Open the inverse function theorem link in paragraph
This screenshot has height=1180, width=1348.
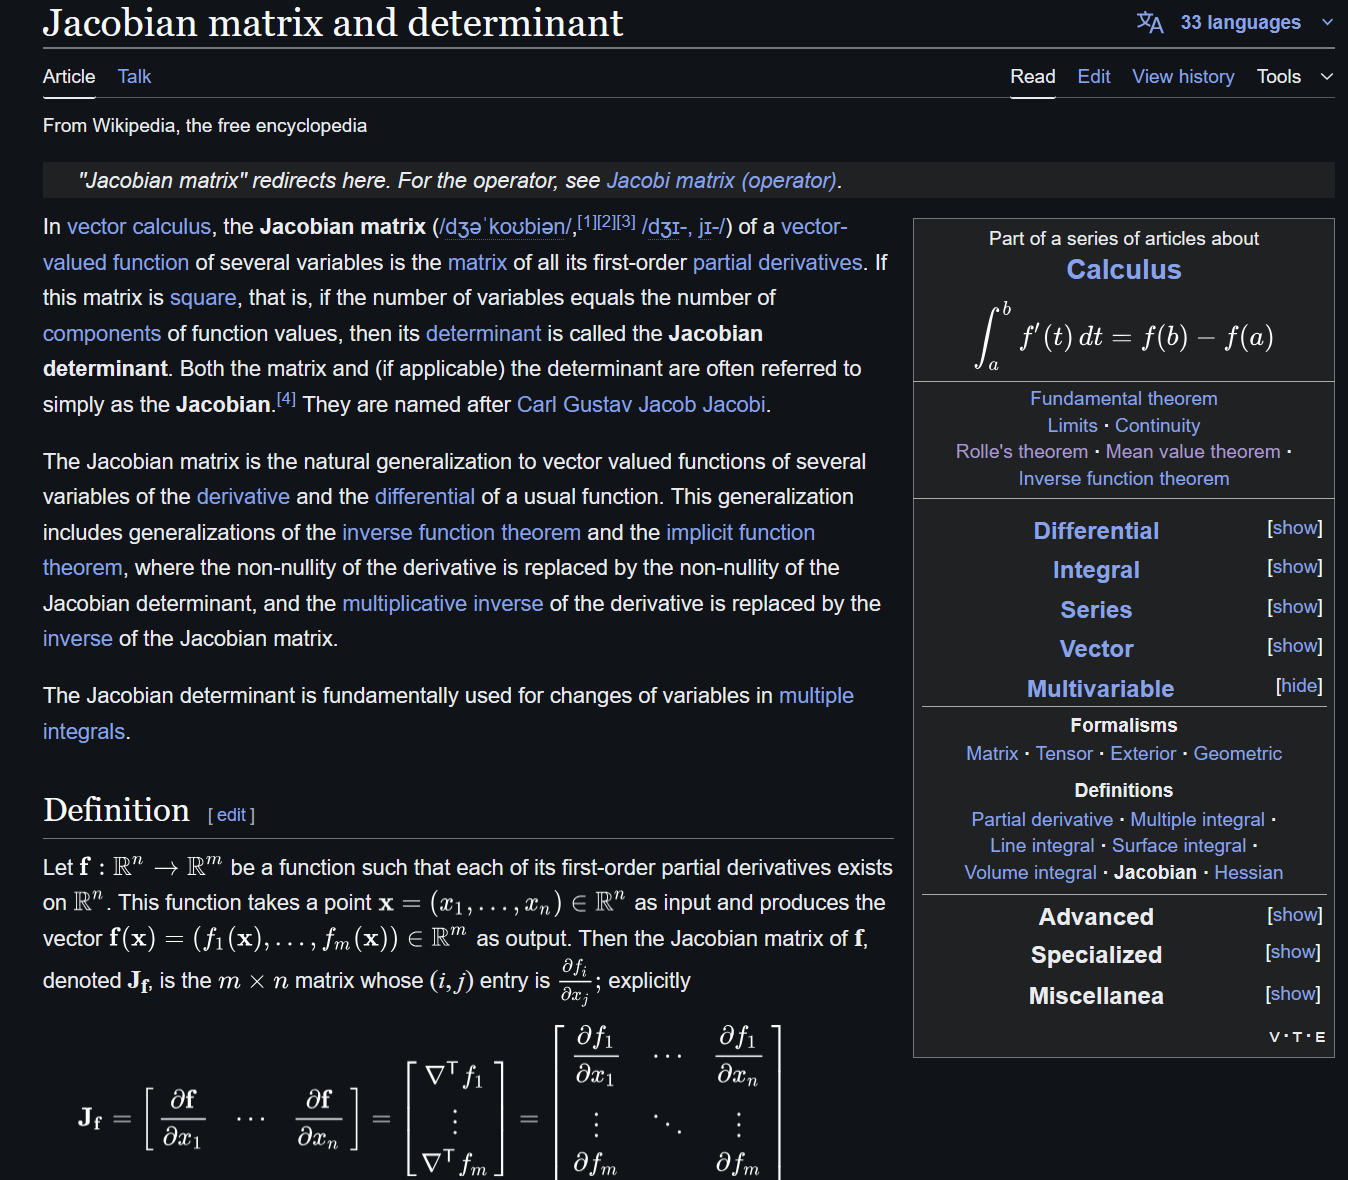(x=461, y=532)
